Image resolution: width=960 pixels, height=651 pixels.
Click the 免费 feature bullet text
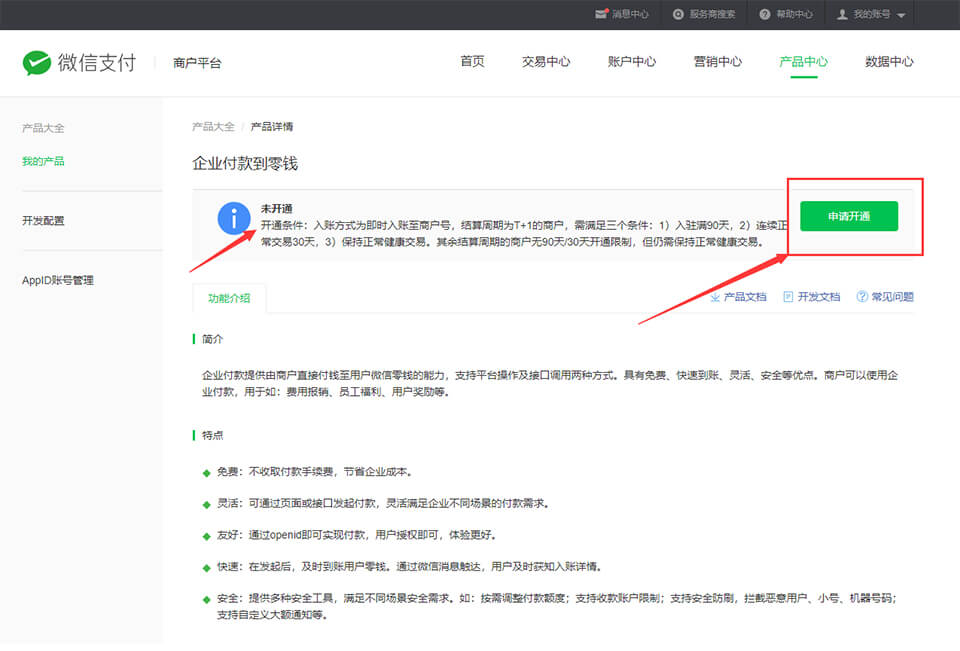pos(316,472)
